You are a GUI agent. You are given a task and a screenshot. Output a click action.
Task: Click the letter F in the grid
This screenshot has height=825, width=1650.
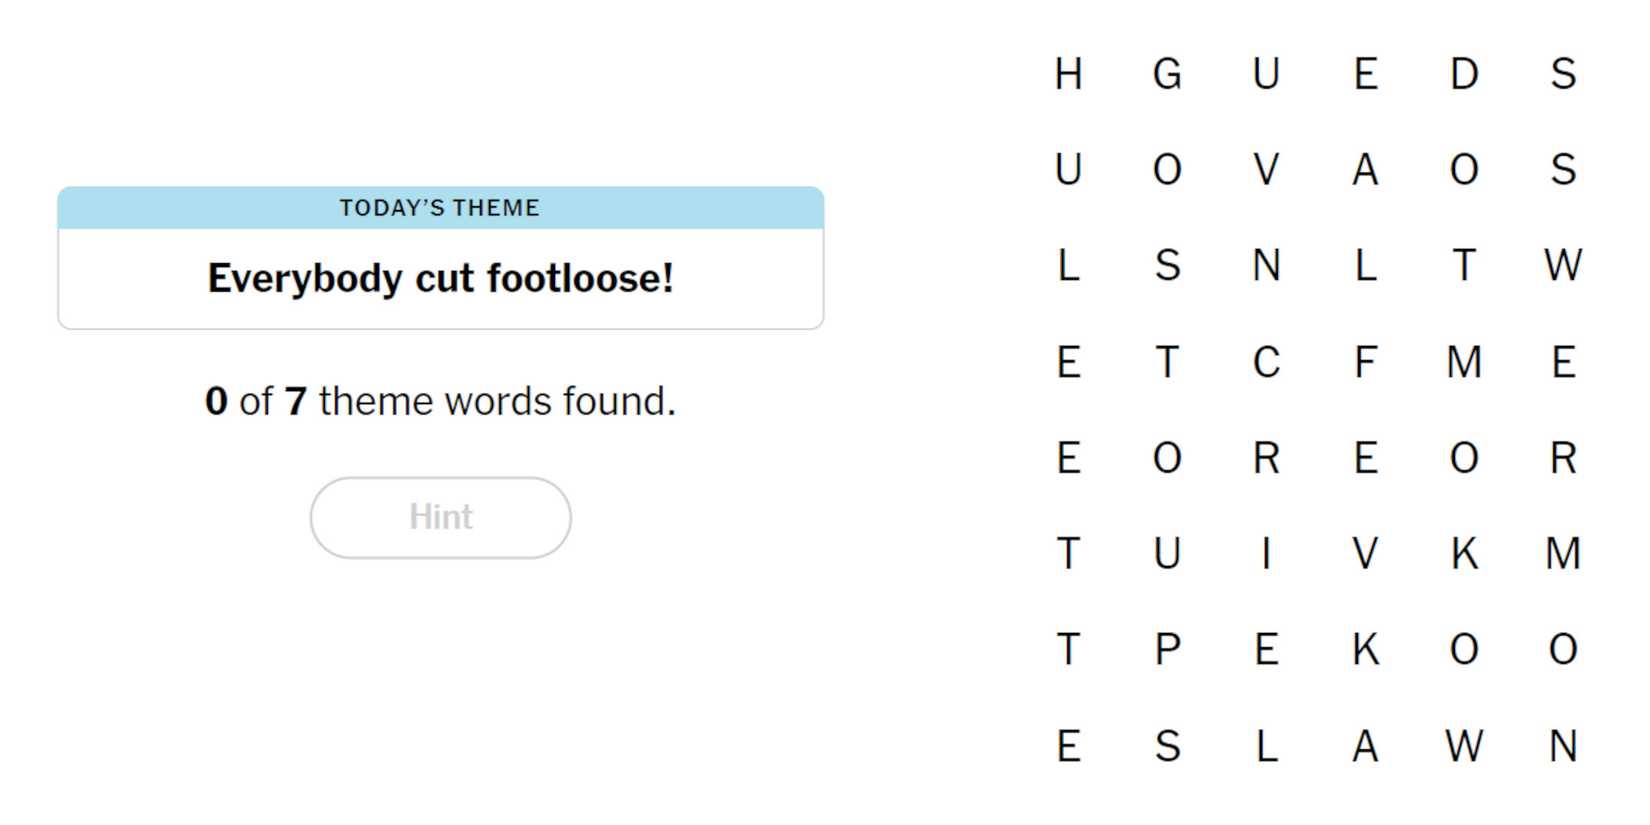point(1365,362)
